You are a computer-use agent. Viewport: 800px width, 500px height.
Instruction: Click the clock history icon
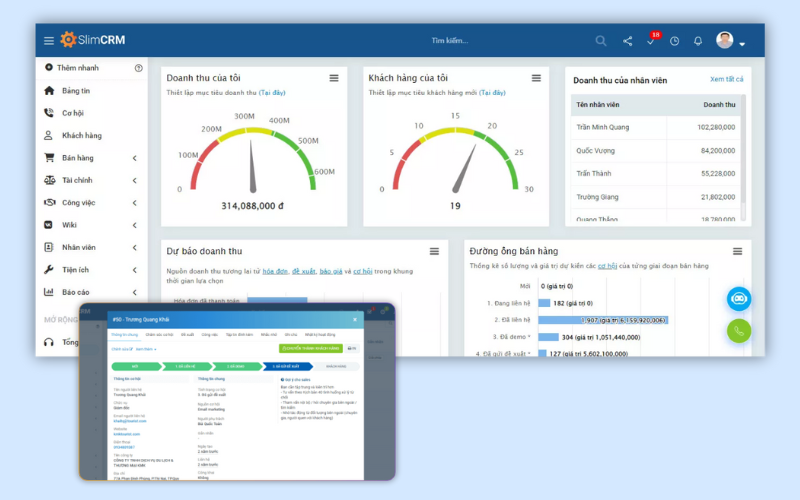pyautogui.click(x=674, y=41)
